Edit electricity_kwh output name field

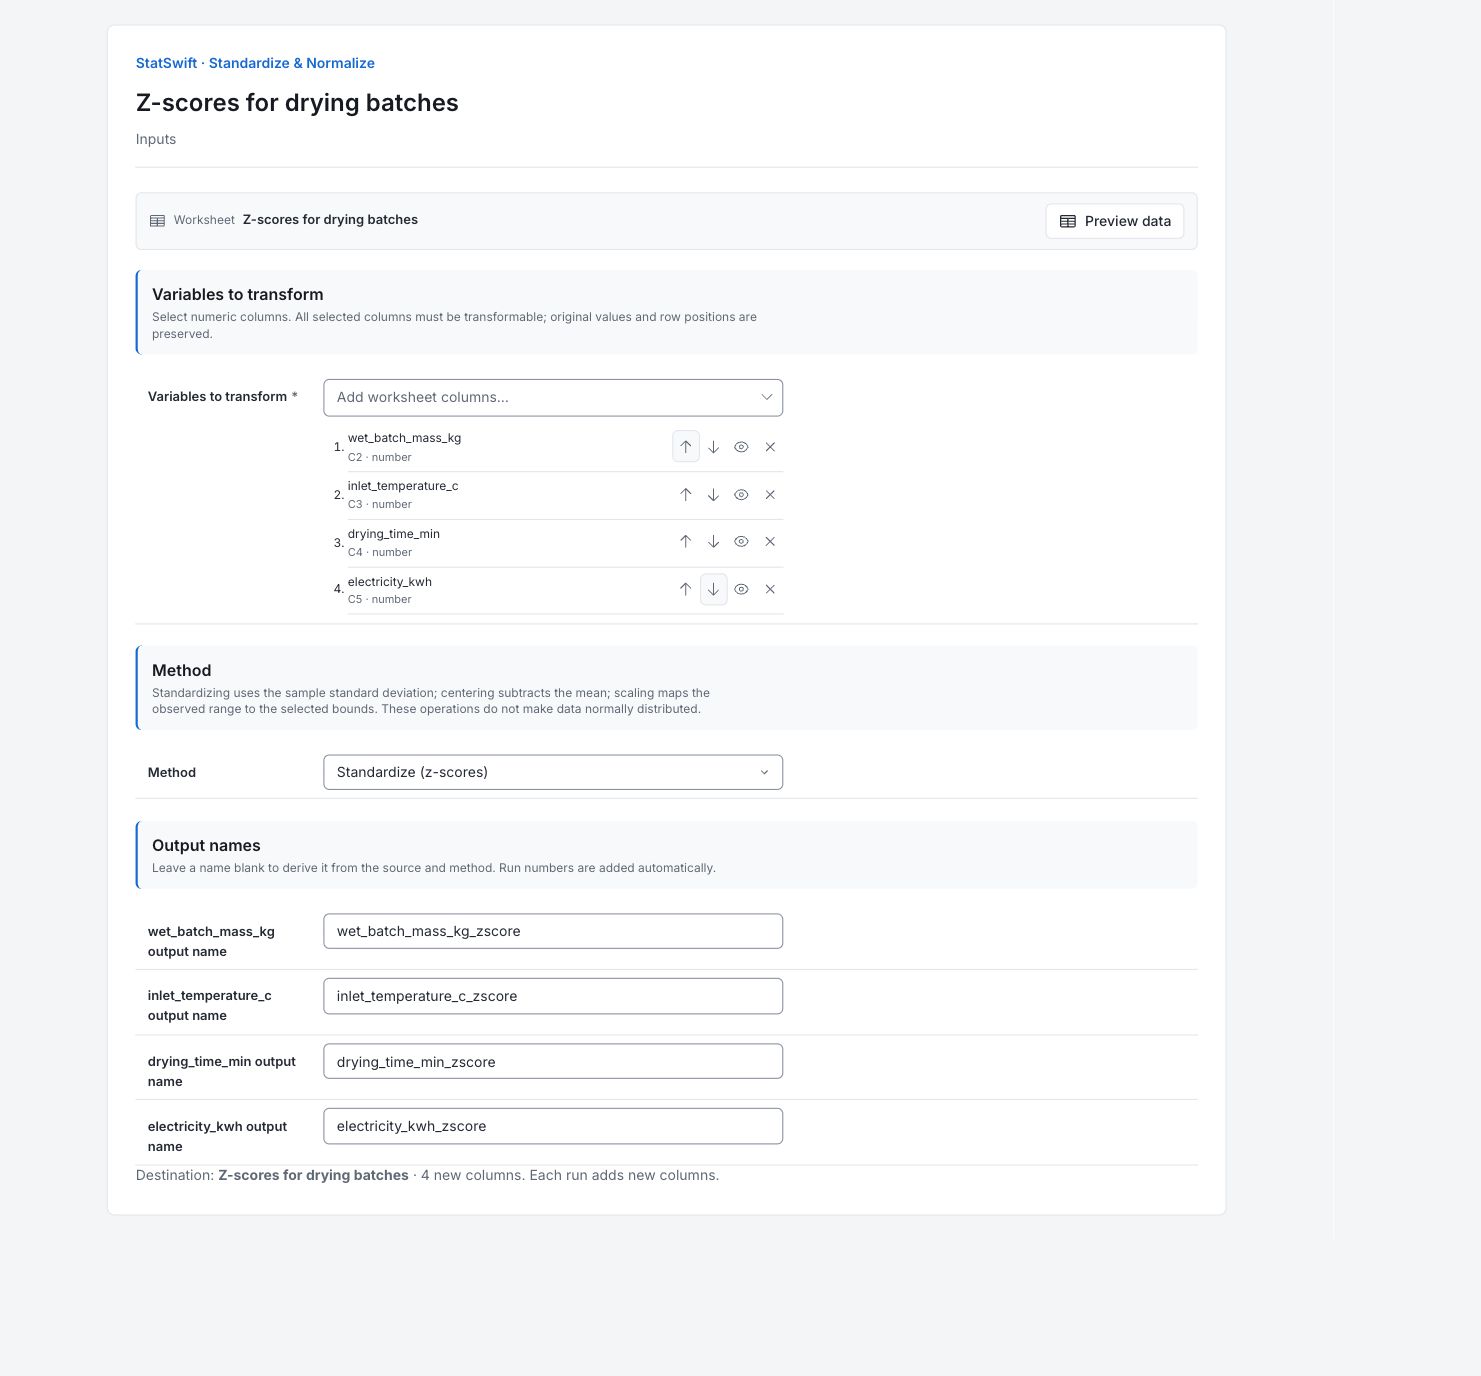point(553,1126)
